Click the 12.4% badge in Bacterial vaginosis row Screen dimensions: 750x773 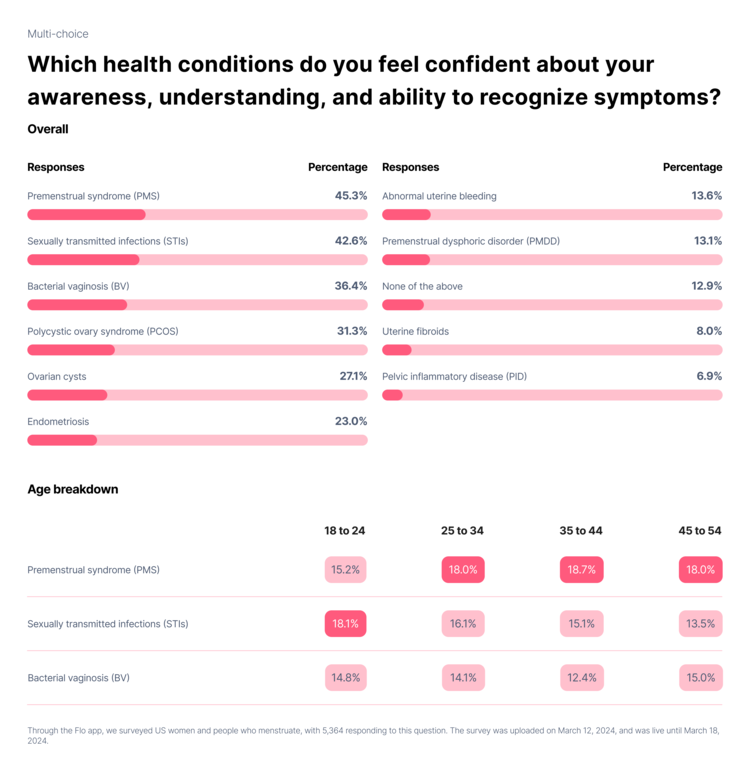coord(581,678)
